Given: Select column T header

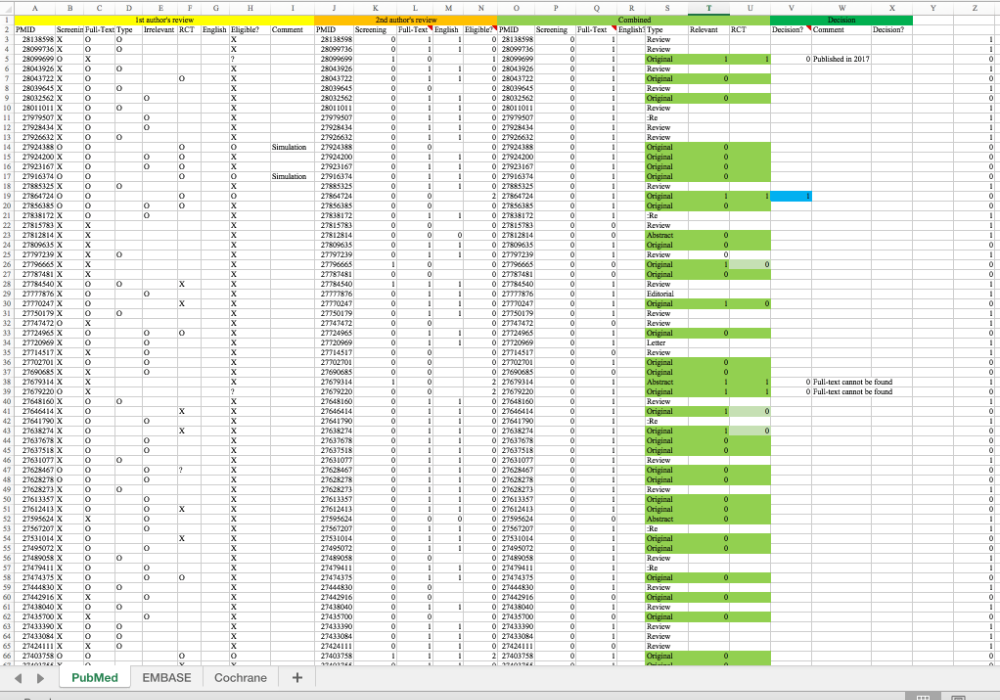Looking at the screenshot, I should pyautogui.click(x=709, y=8).
